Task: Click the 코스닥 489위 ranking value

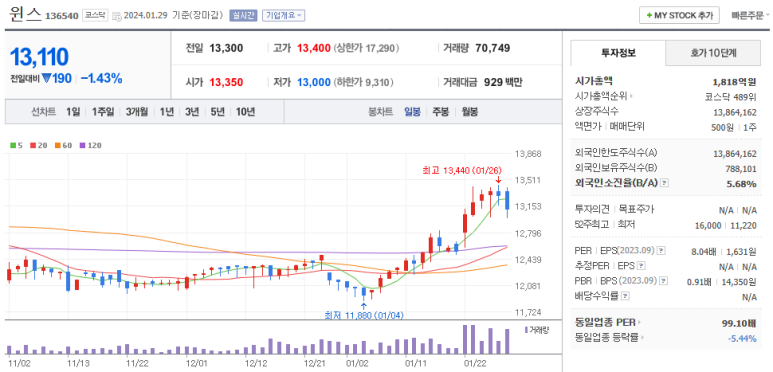Action: [731, 97]
